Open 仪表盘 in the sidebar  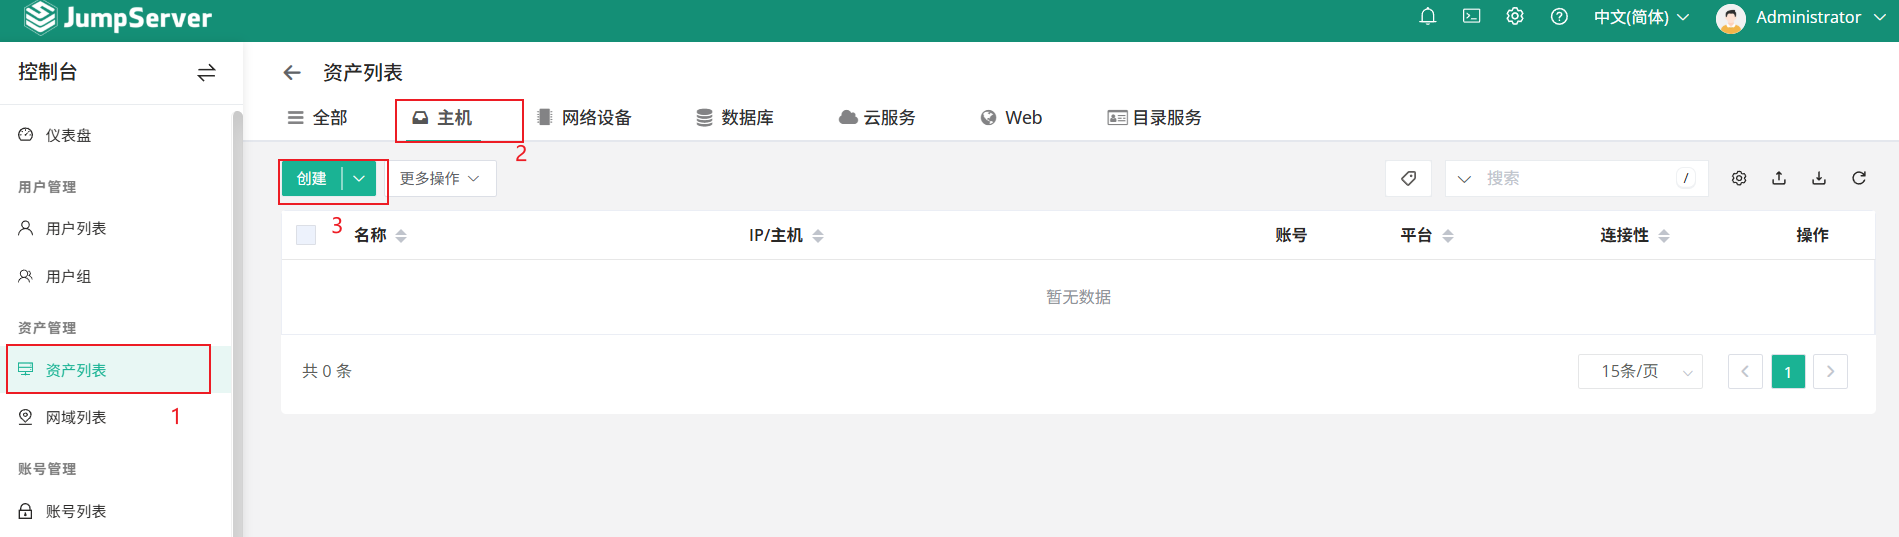click(x=116, y=135)
